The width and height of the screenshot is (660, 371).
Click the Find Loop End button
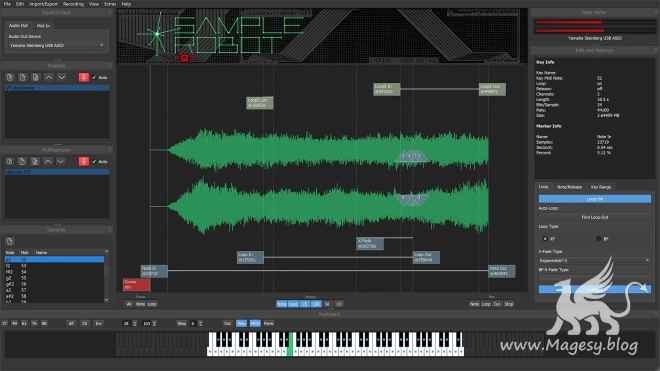594,217
